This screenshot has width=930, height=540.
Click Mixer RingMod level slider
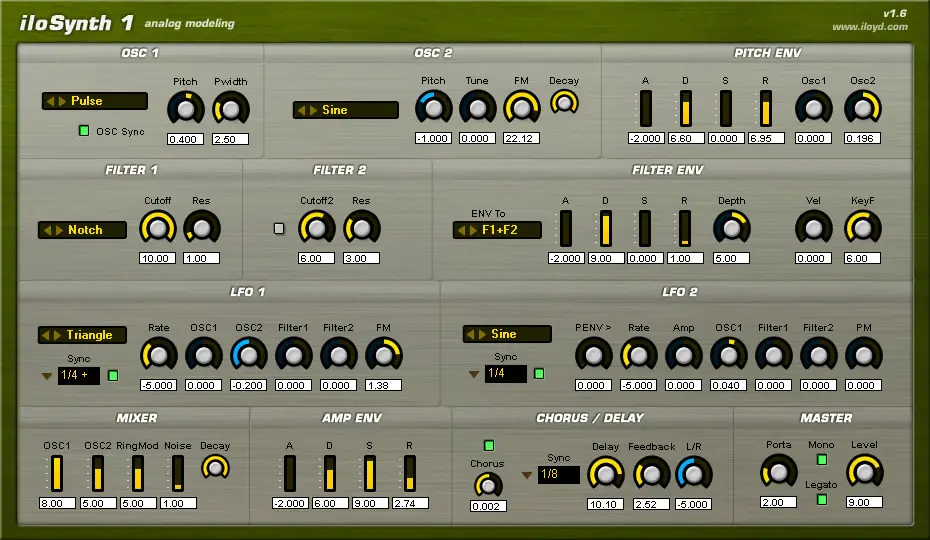tap(138, 474)
